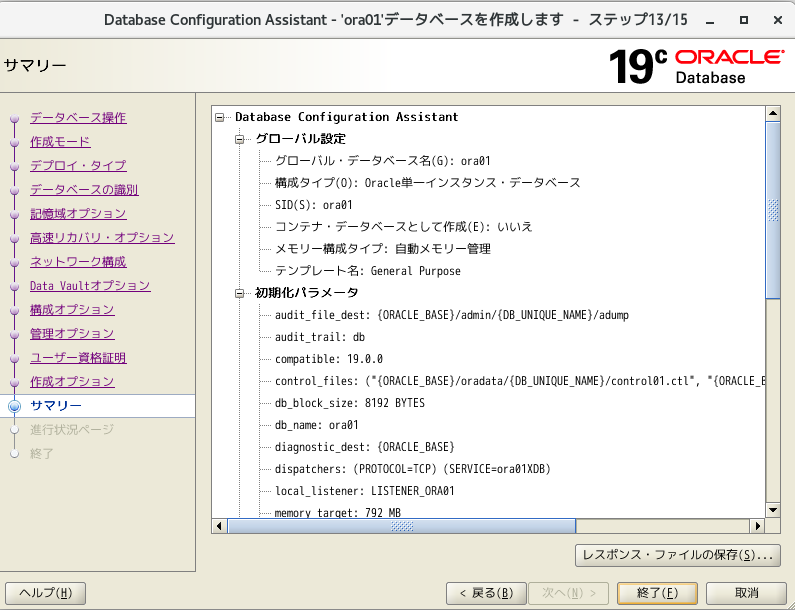Open the Data Vaultオプション step

[90, 285]
